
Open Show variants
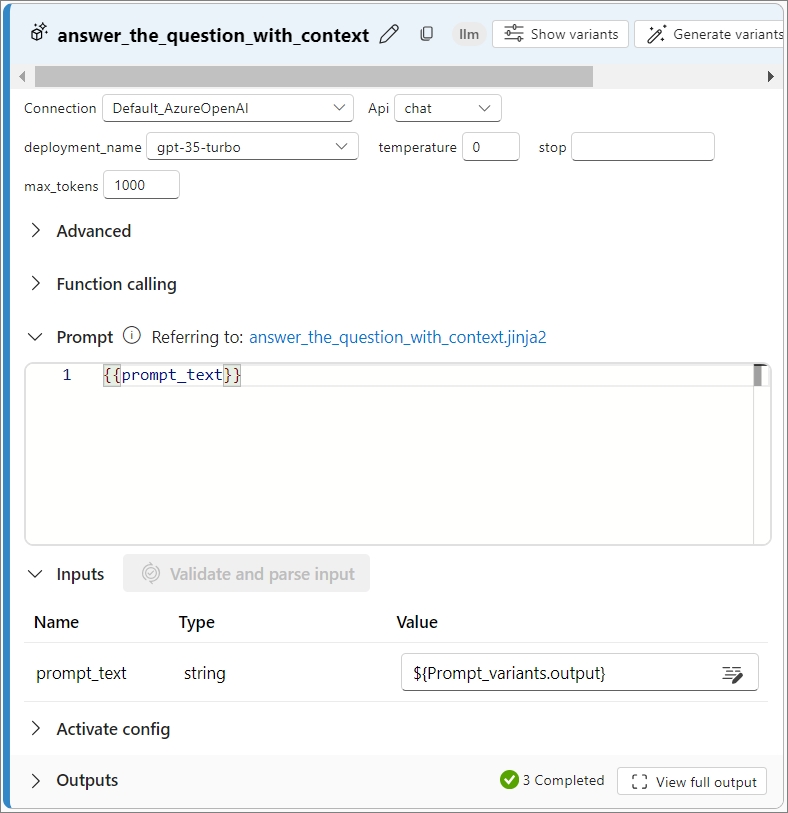click(x=560, y=34)
